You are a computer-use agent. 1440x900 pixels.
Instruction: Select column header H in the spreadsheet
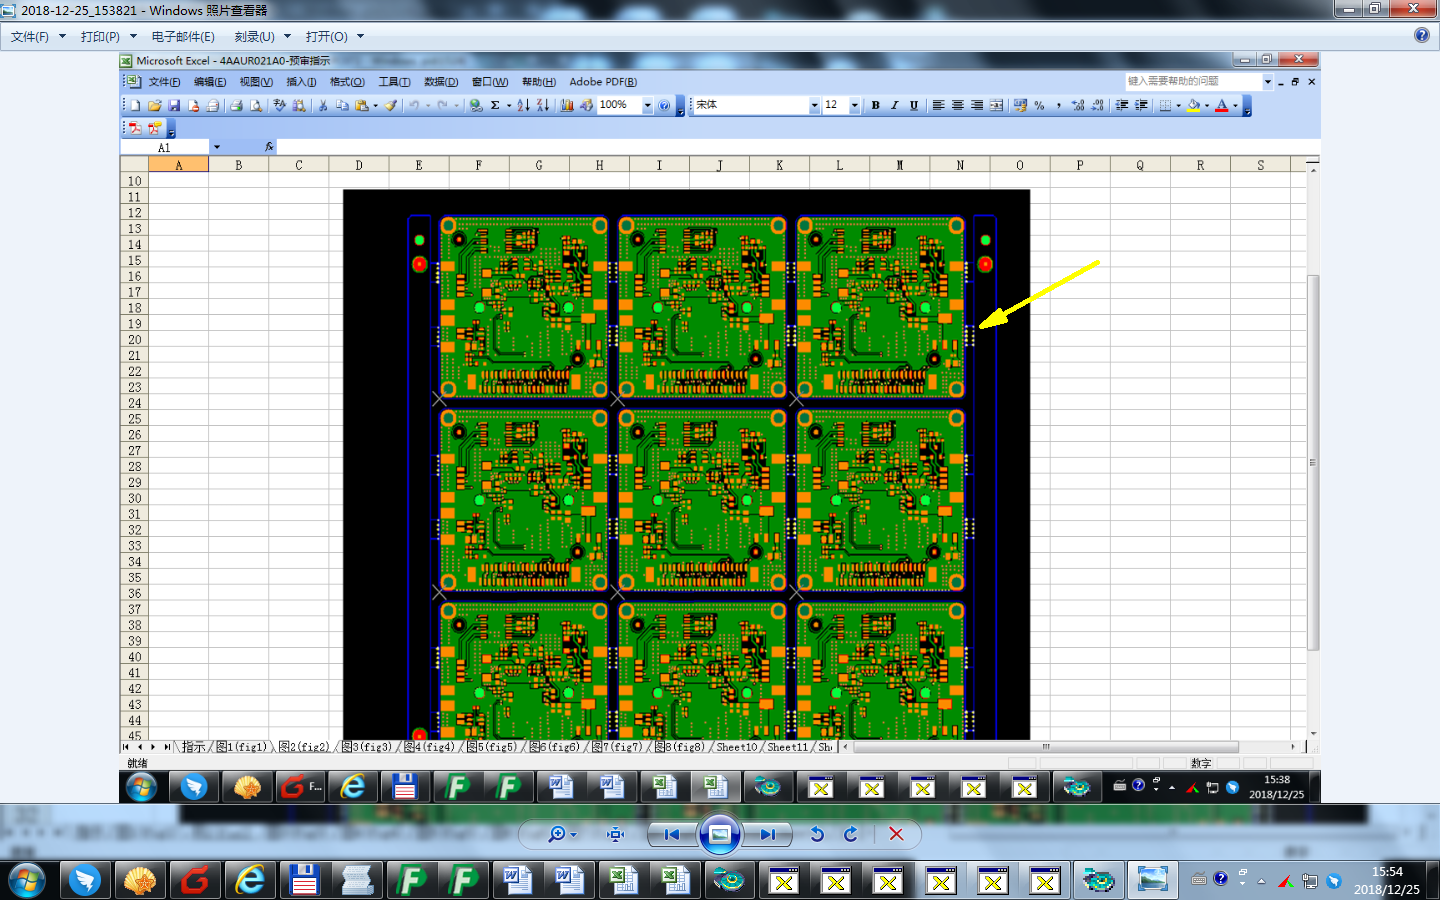pos(599,165)
